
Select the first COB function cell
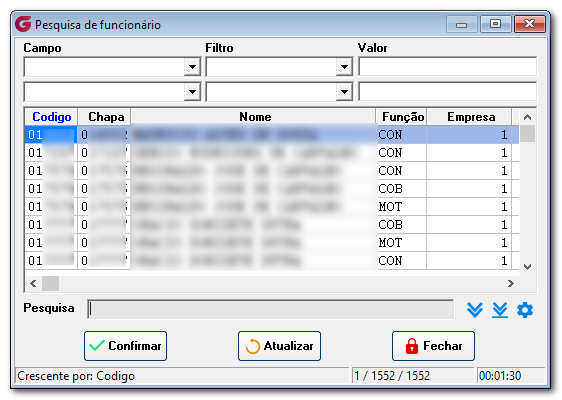tap(401, 189)
